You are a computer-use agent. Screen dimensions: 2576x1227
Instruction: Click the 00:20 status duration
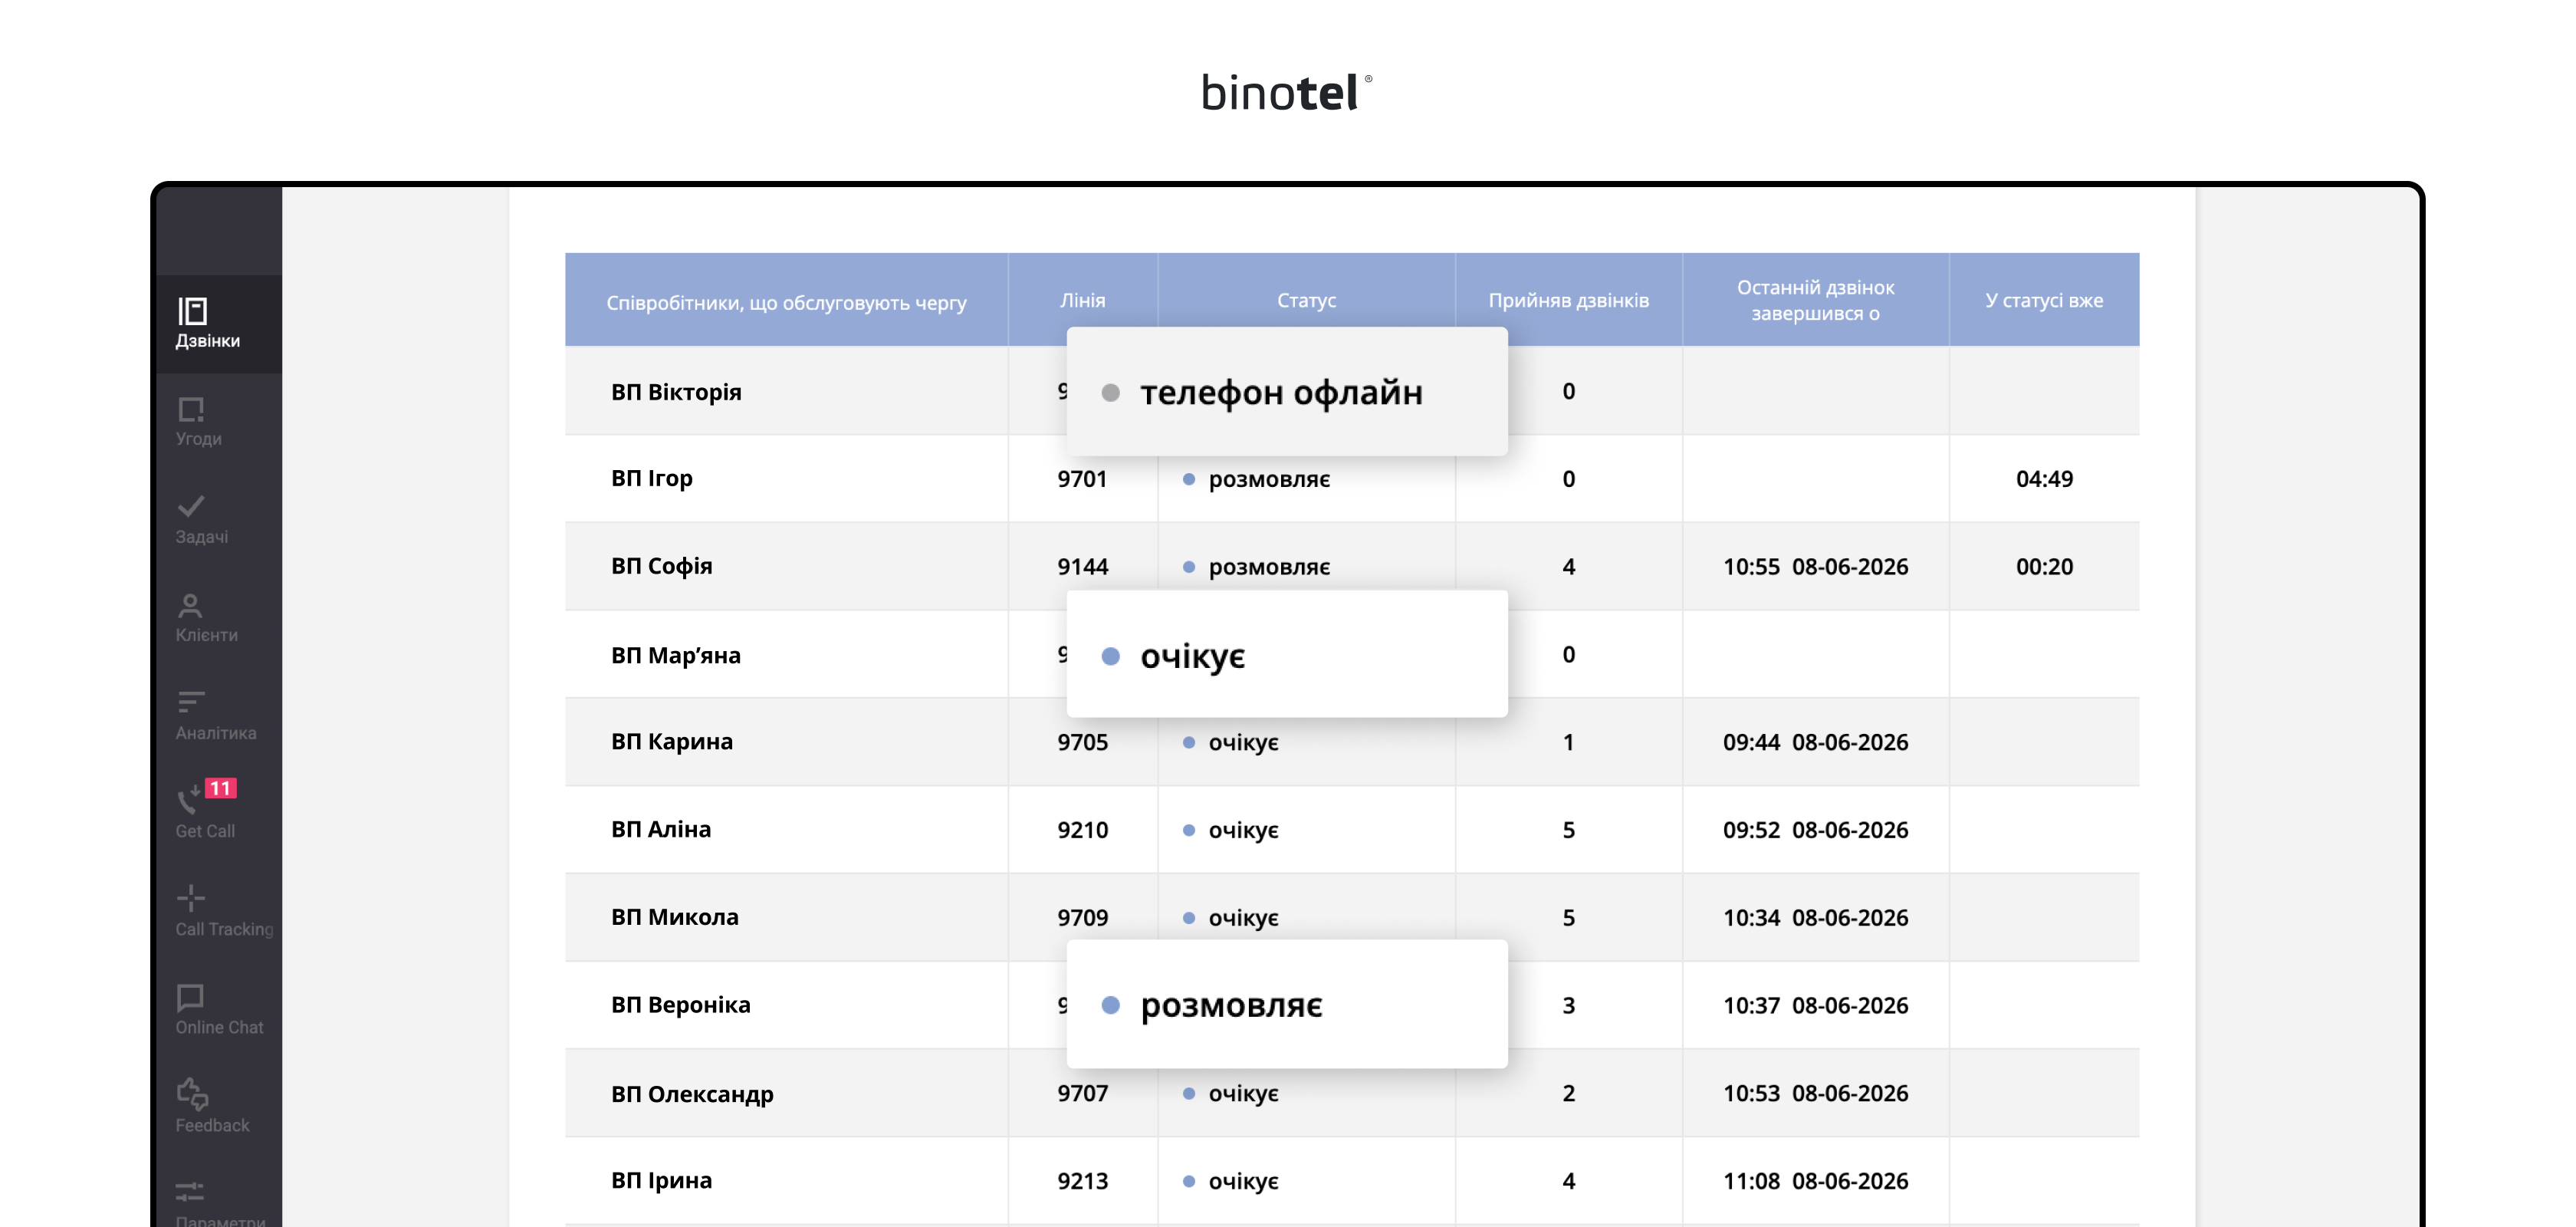tap(2044, 567)
